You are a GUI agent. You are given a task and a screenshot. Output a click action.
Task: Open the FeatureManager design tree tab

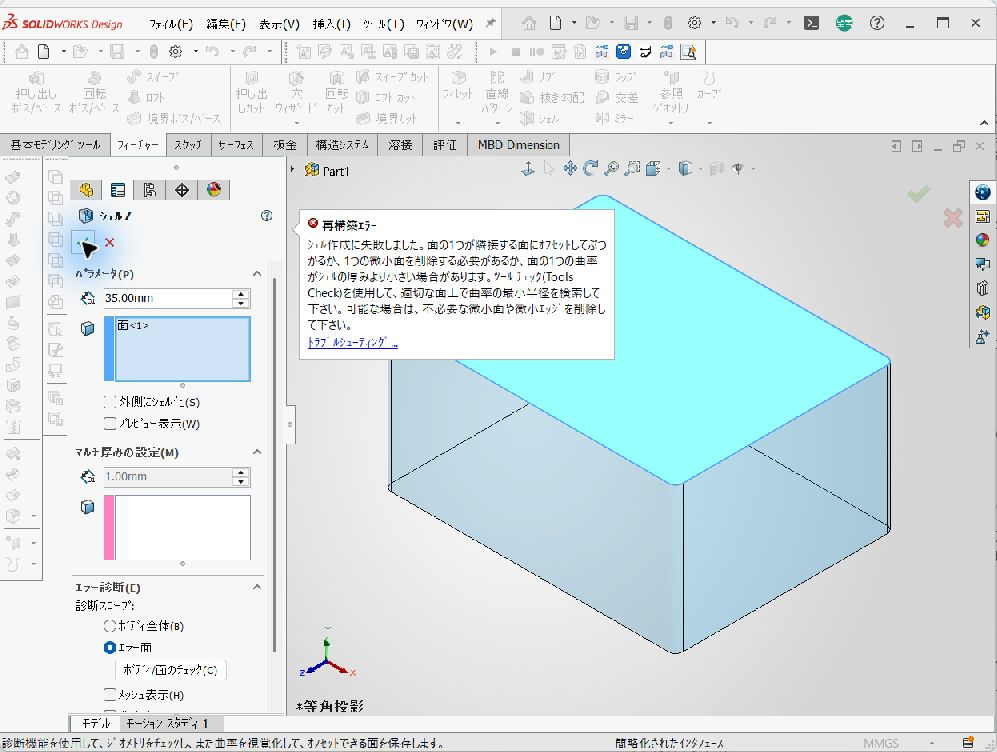86,190
